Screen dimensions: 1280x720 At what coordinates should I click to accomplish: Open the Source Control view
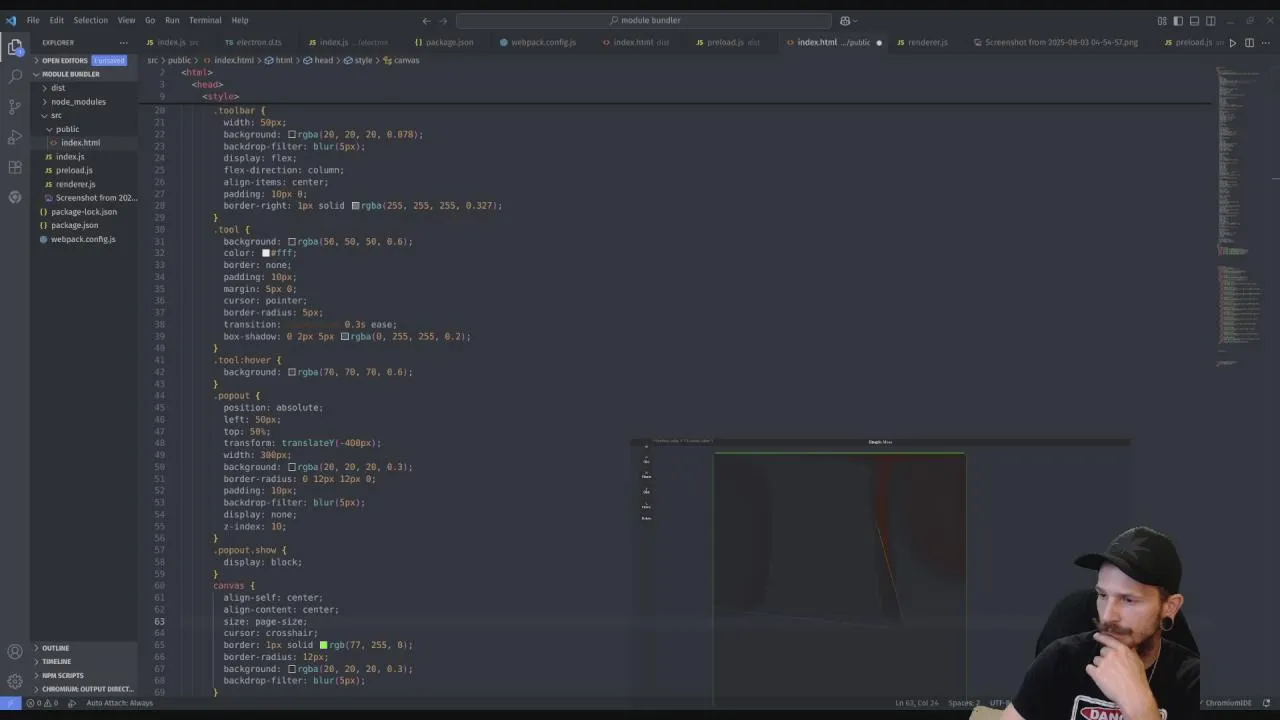(x=15, y=106)
